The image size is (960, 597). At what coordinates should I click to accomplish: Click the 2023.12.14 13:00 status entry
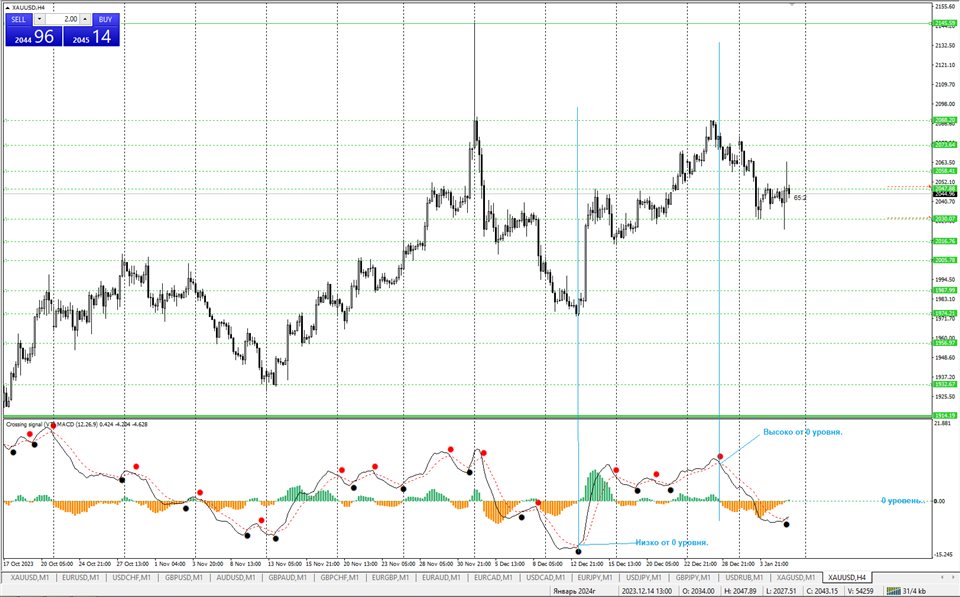click(x=647, y=591)
